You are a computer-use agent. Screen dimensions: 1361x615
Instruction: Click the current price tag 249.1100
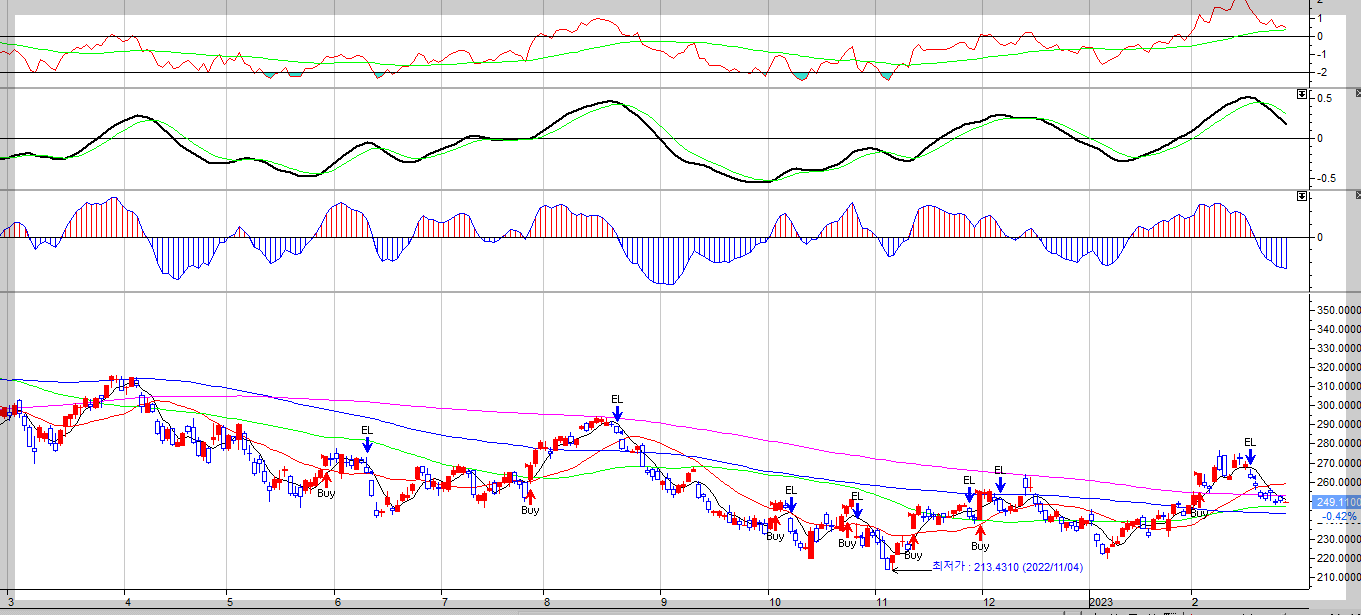tap(1335, 503)
